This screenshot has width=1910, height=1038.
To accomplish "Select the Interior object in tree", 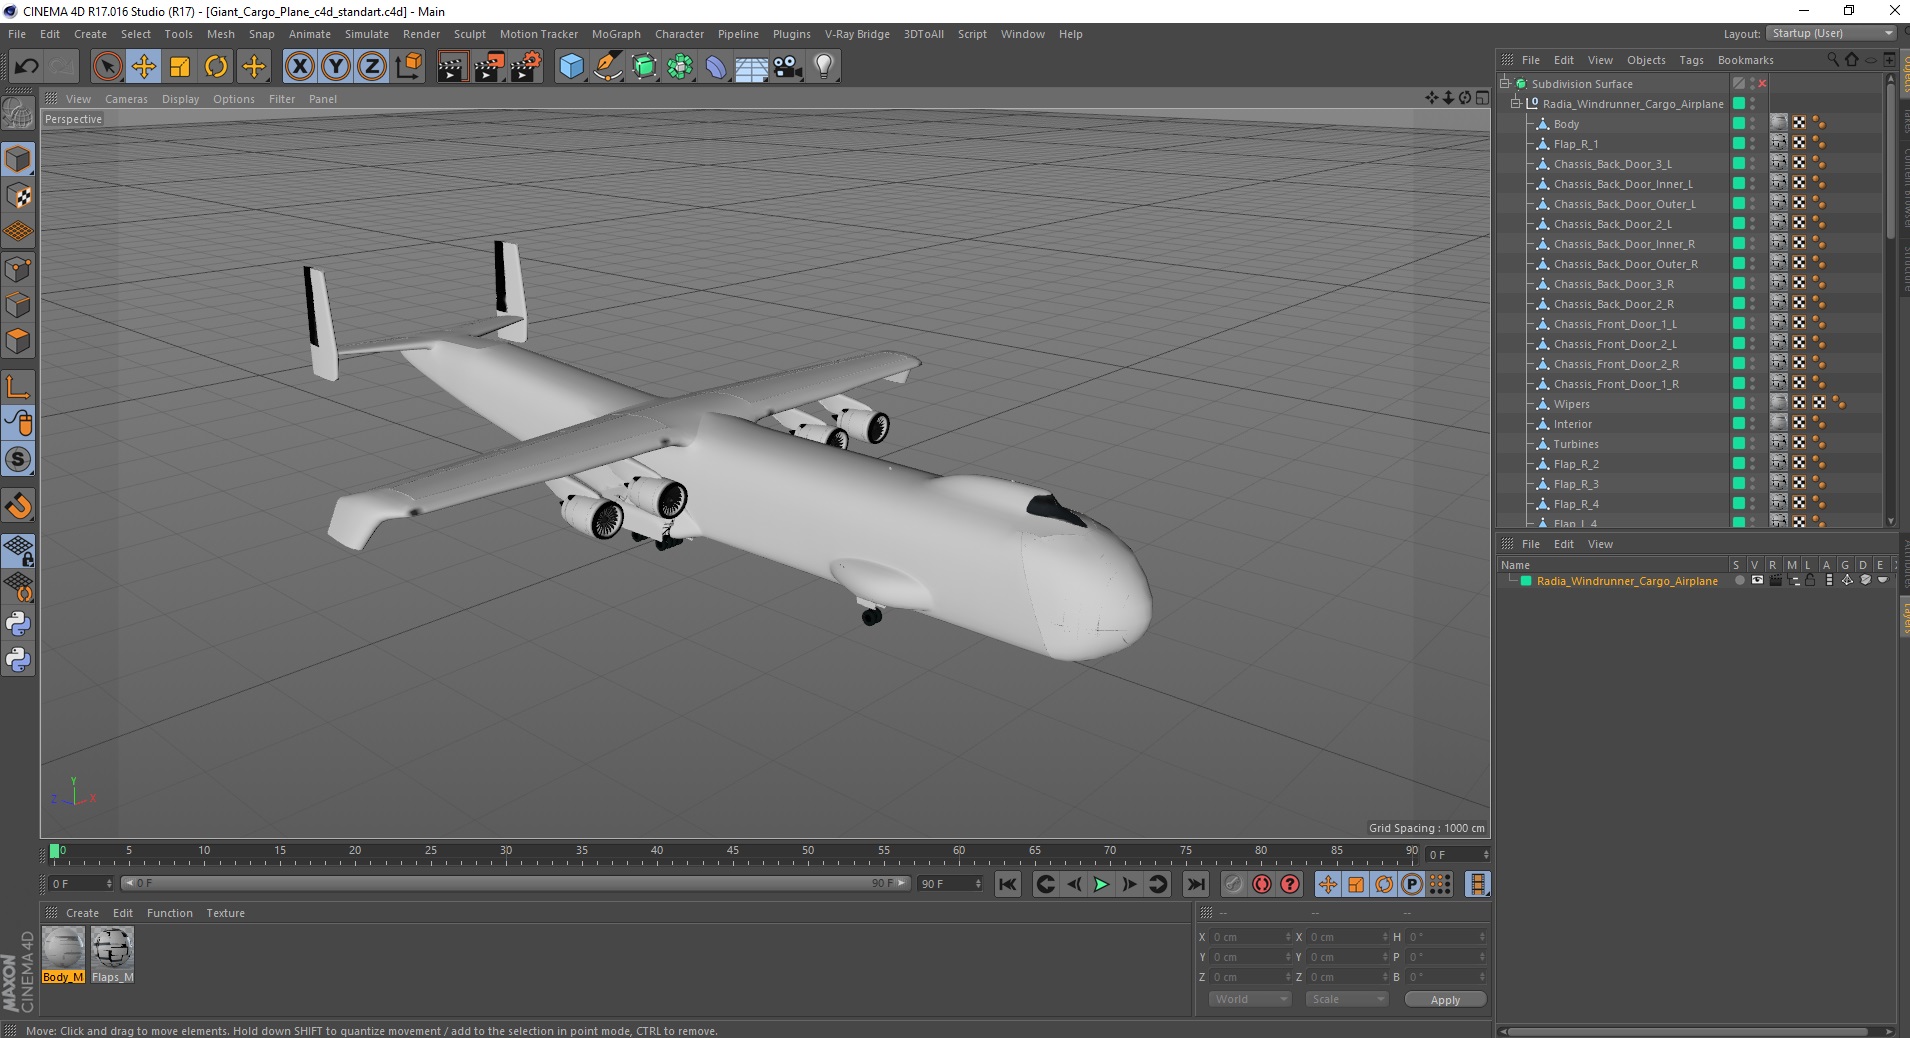I will point(1572,424).
